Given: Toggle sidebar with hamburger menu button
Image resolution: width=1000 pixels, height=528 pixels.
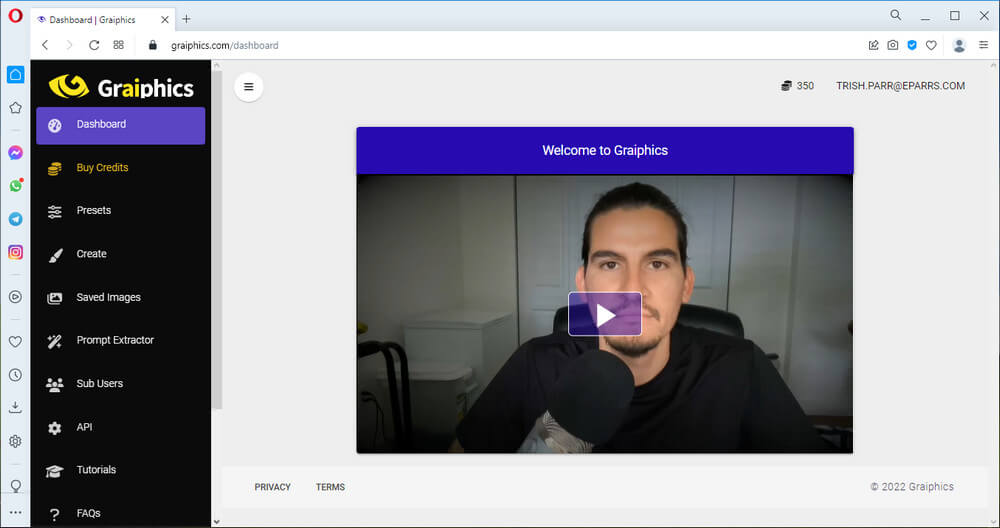Looking at the screenshot, I should tap(249, 87).
